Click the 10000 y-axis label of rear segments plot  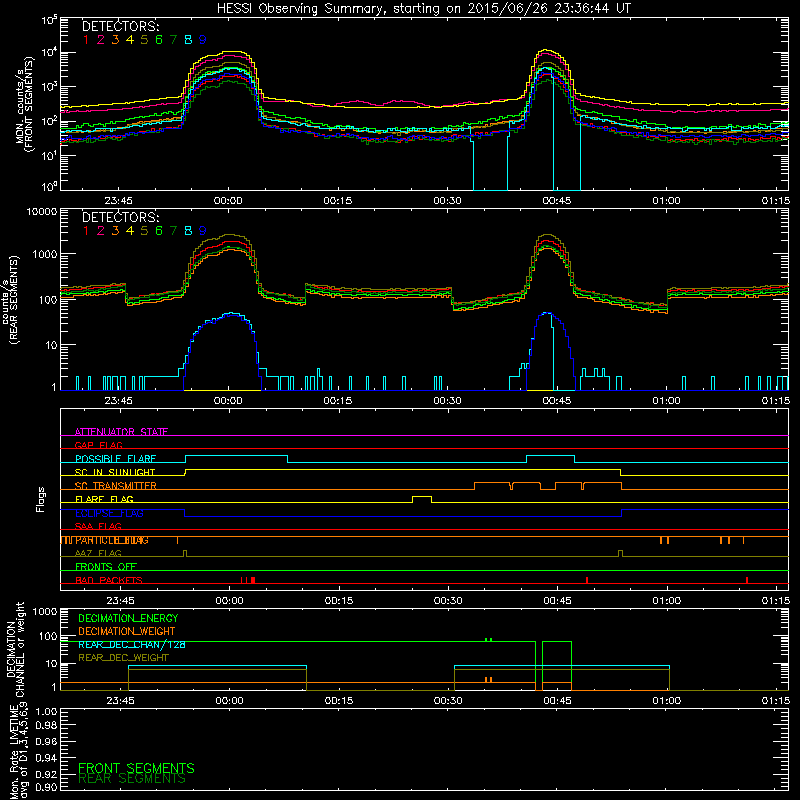click(x=42, y=211)
